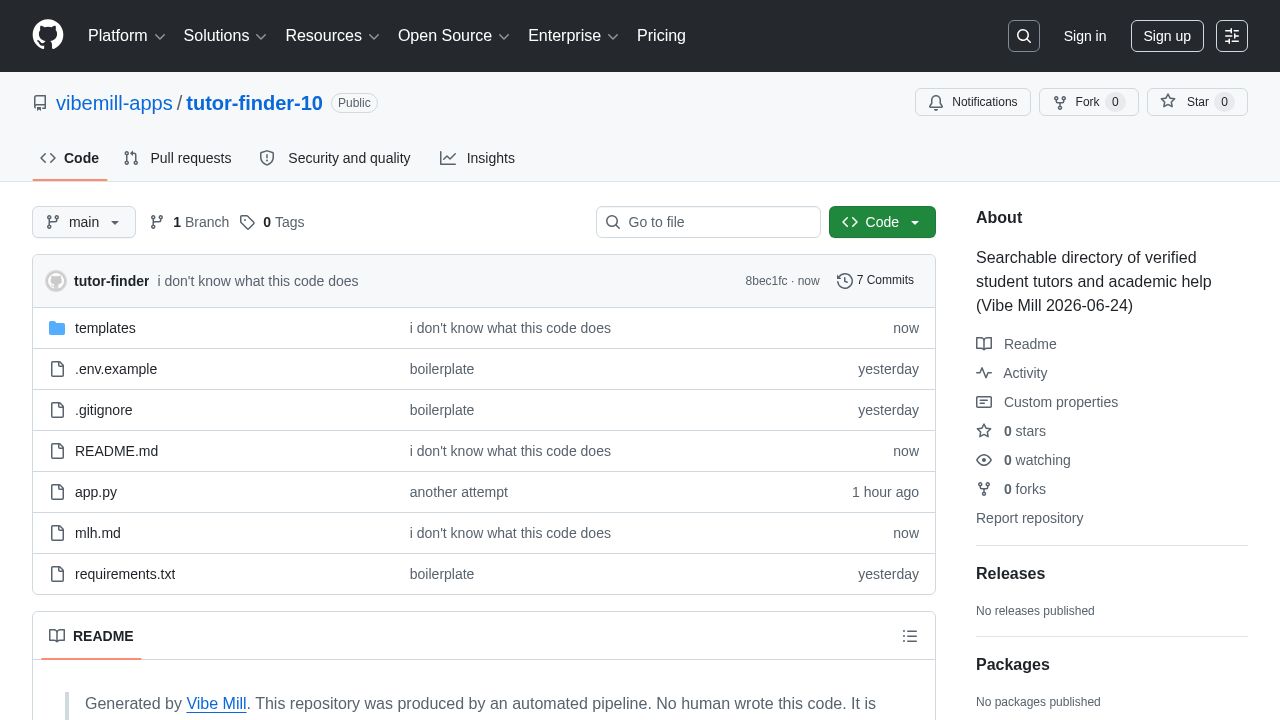Viewport: 1280px width, 720px height.
Task: Open the requirements.txt file
Action: [x=125, y=574]
